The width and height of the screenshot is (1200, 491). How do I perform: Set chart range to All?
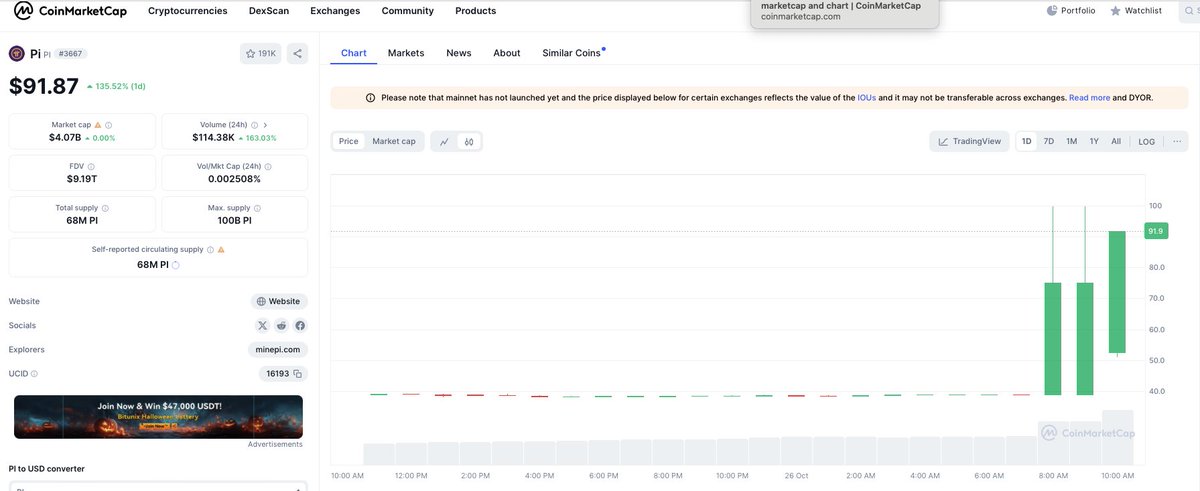point(1116,141)
